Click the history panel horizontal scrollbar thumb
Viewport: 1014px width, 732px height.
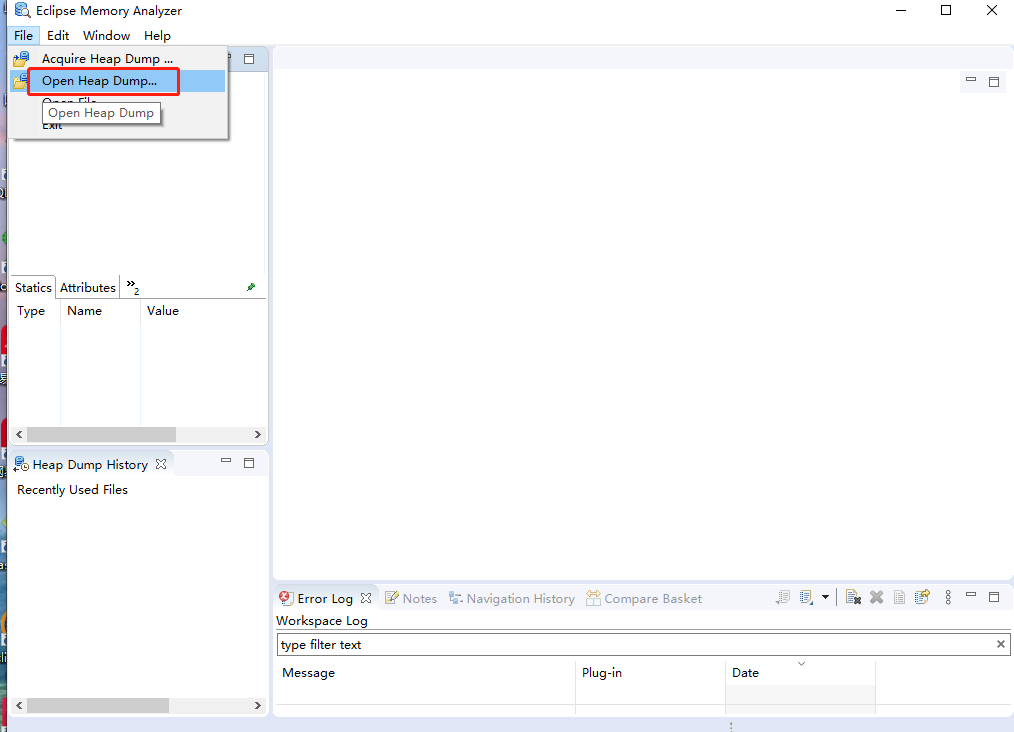coord(98,705)
